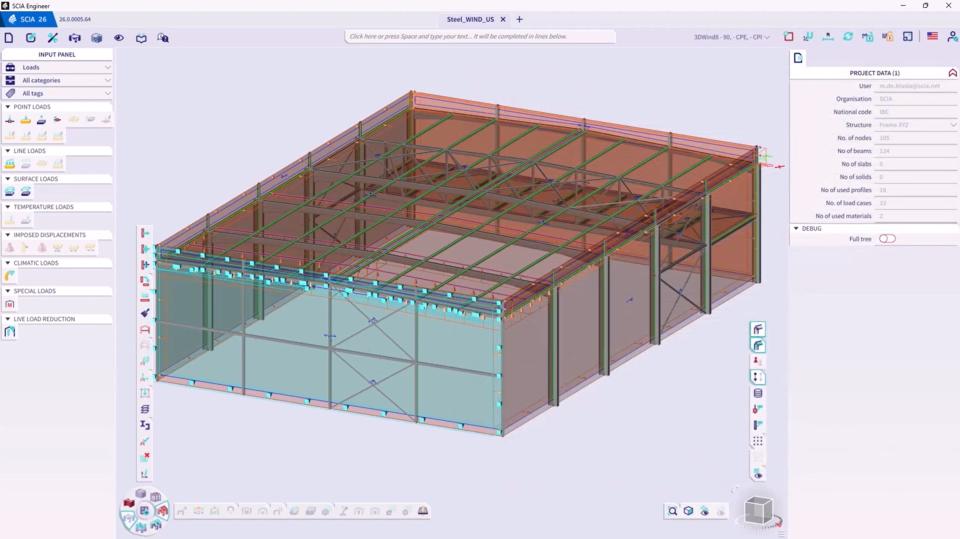Viewport: 960px width, 539px height.
Task: Click the command line text input
Action: point(480,36)
